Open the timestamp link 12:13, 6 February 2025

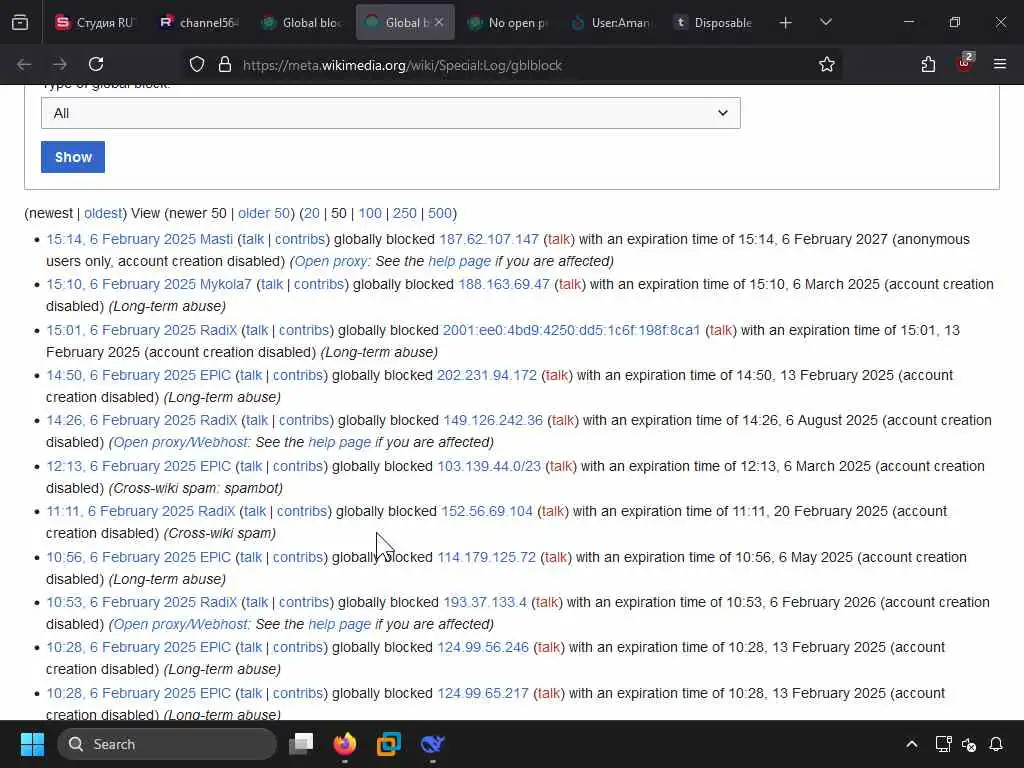coord(121,466)
